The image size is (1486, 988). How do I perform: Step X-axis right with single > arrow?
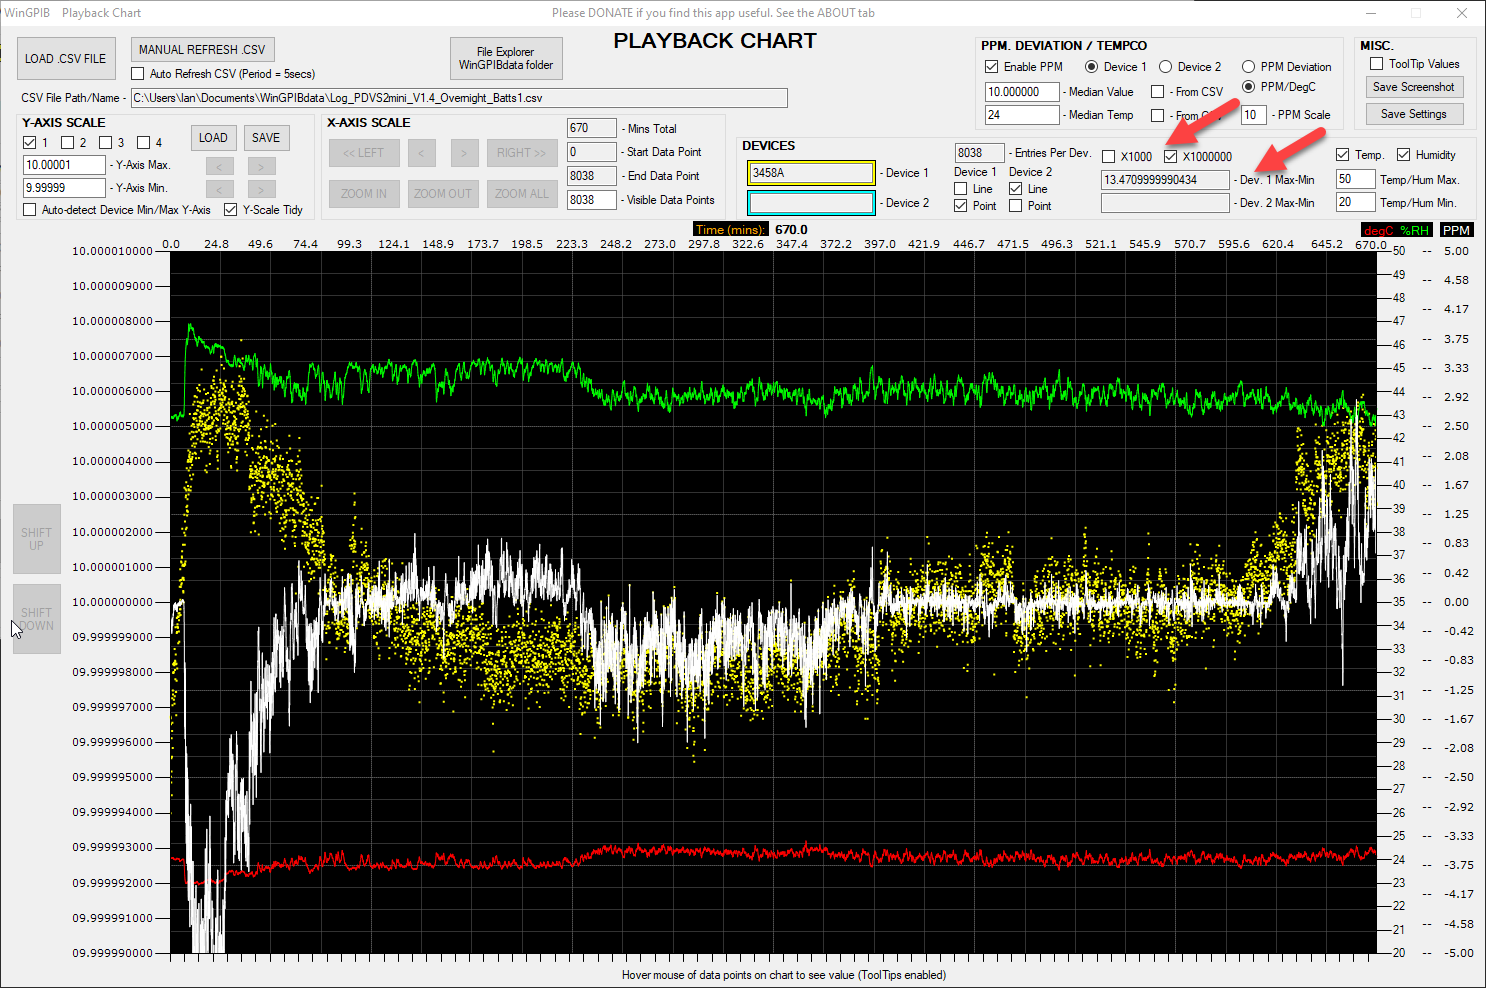tap(463, 153)
